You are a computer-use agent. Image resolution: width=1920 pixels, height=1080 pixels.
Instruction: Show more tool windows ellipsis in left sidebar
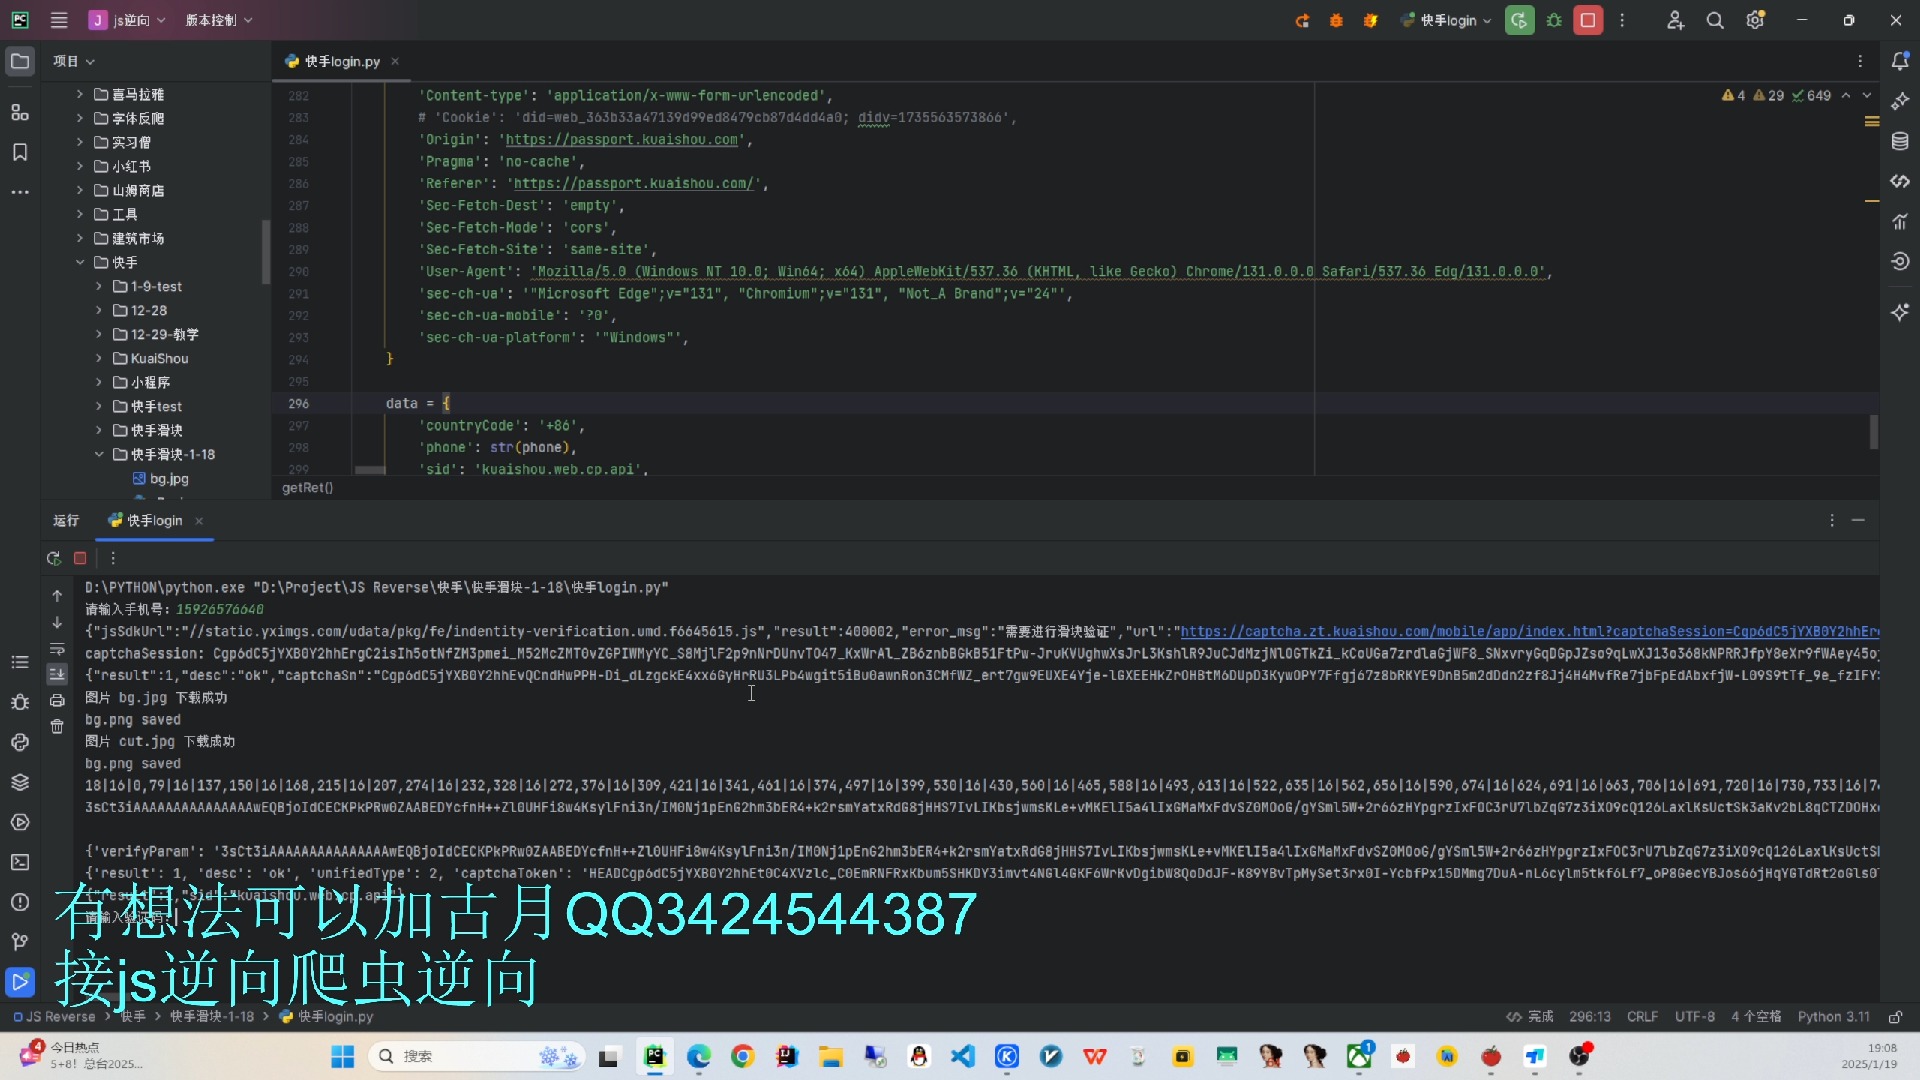[x=20, y=192]
